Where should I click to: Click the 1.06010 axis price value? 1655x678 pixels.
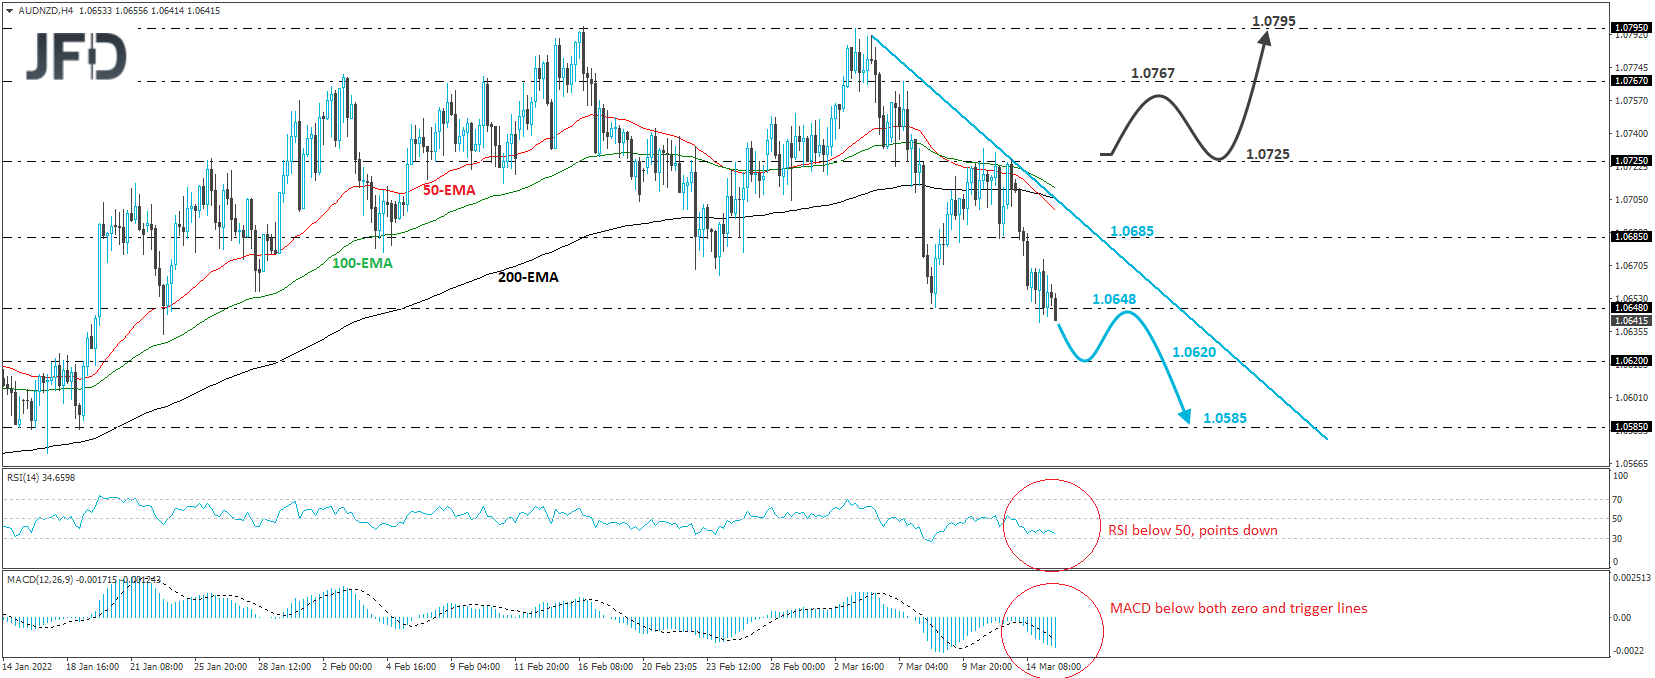click(1631, 398)
